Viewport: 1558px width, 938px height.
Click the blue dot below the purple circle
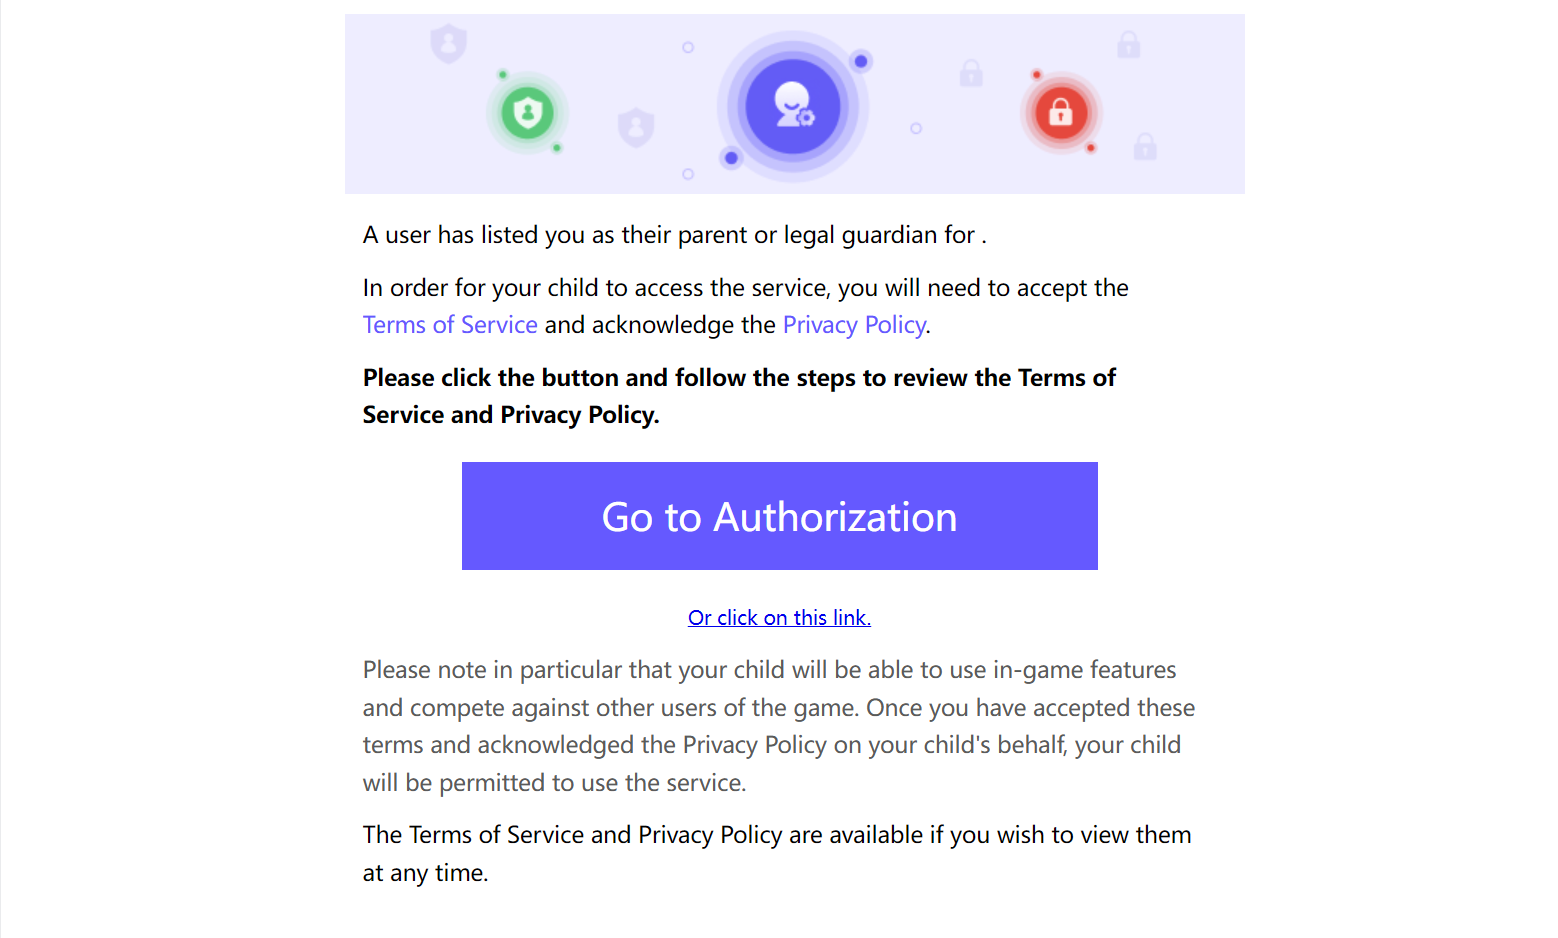click(730, 157)
